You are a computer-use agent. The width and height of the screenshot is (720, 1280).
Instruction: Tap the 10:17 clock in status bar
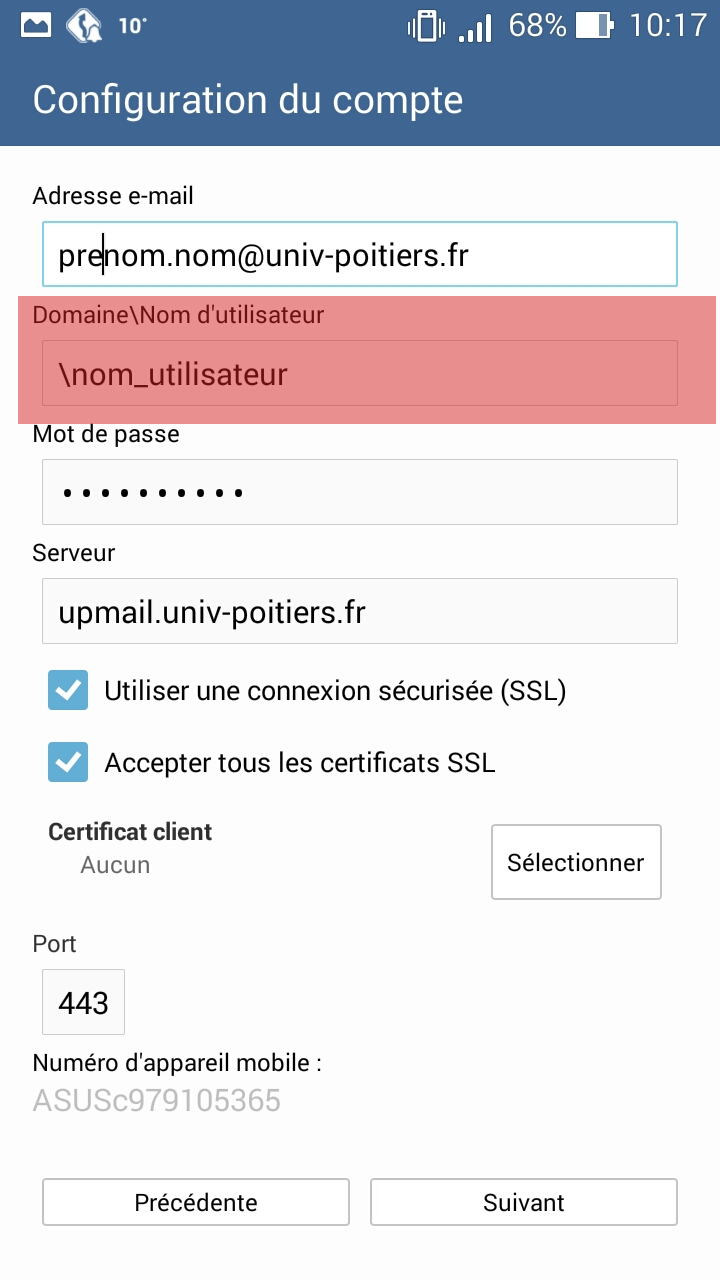click(x=668, y=25)
